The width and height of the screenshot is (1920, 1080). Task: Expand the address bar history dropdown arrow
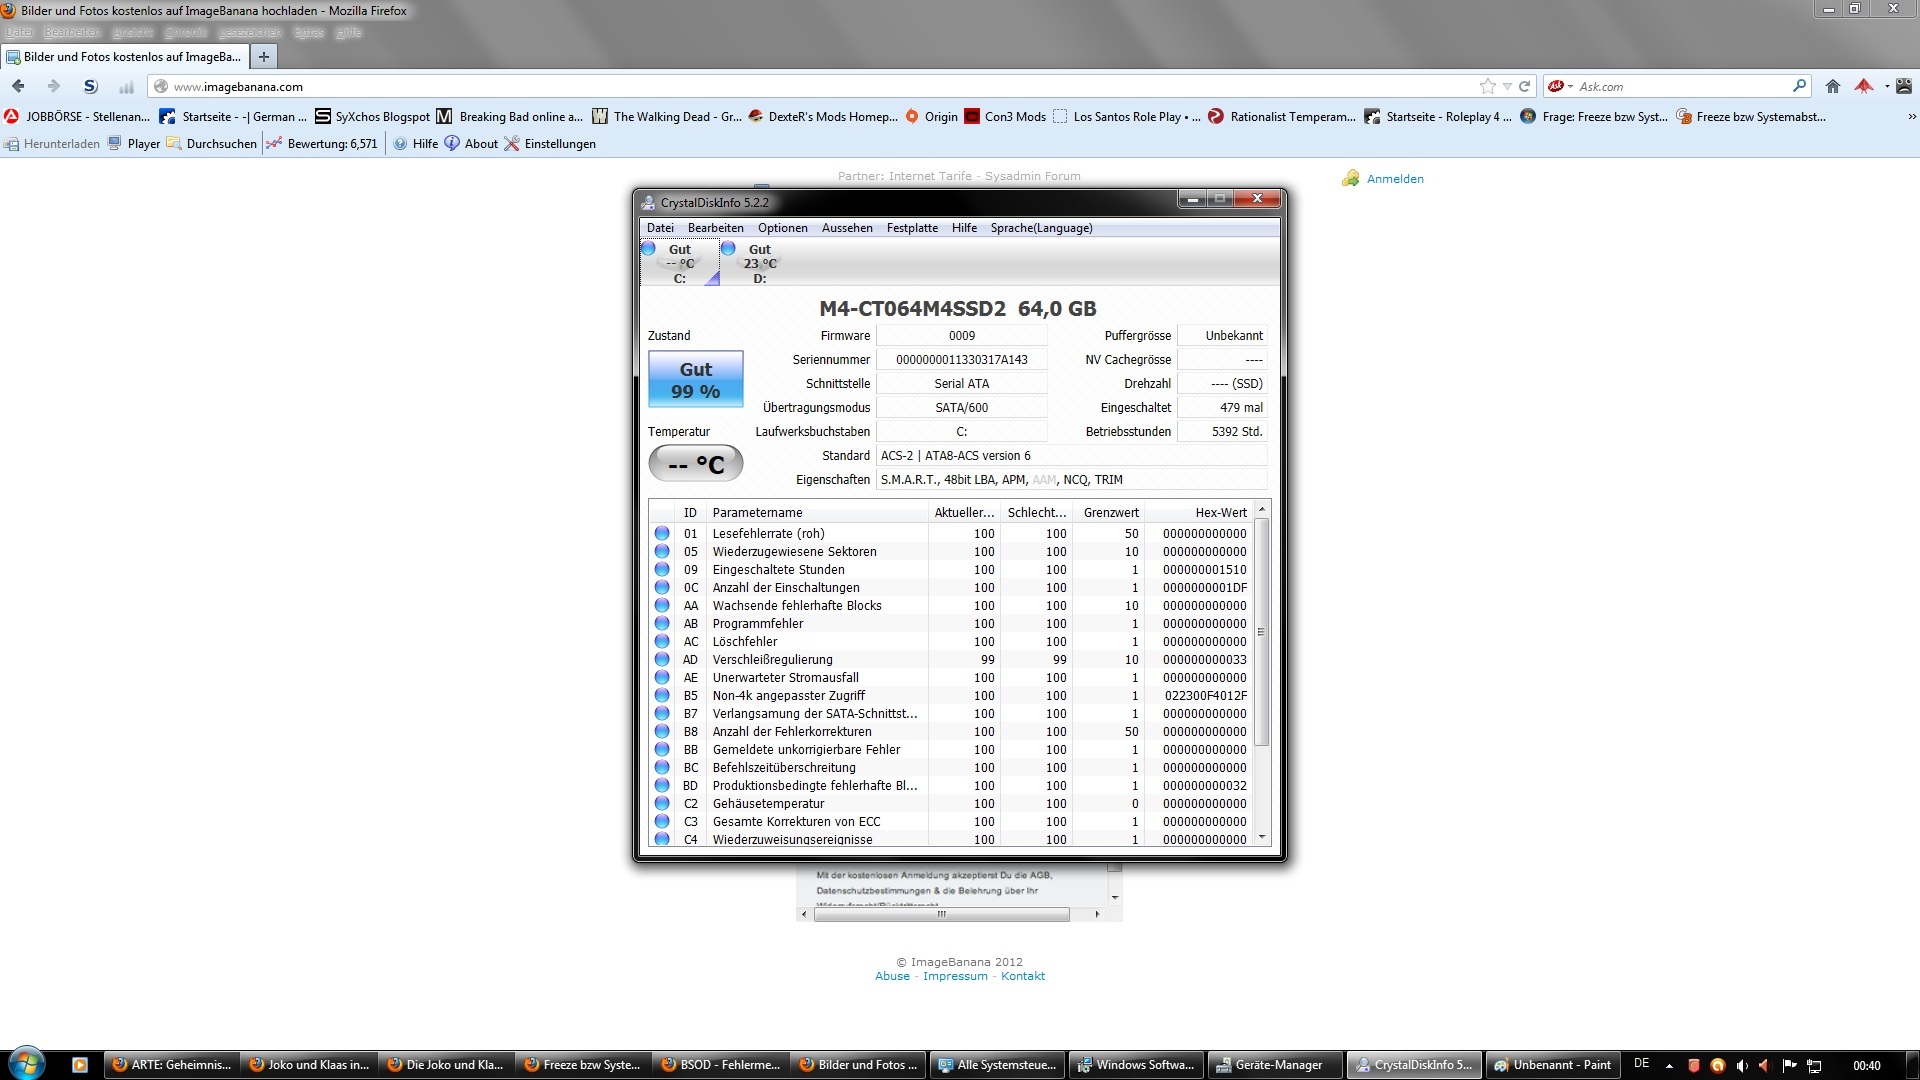1507,87
